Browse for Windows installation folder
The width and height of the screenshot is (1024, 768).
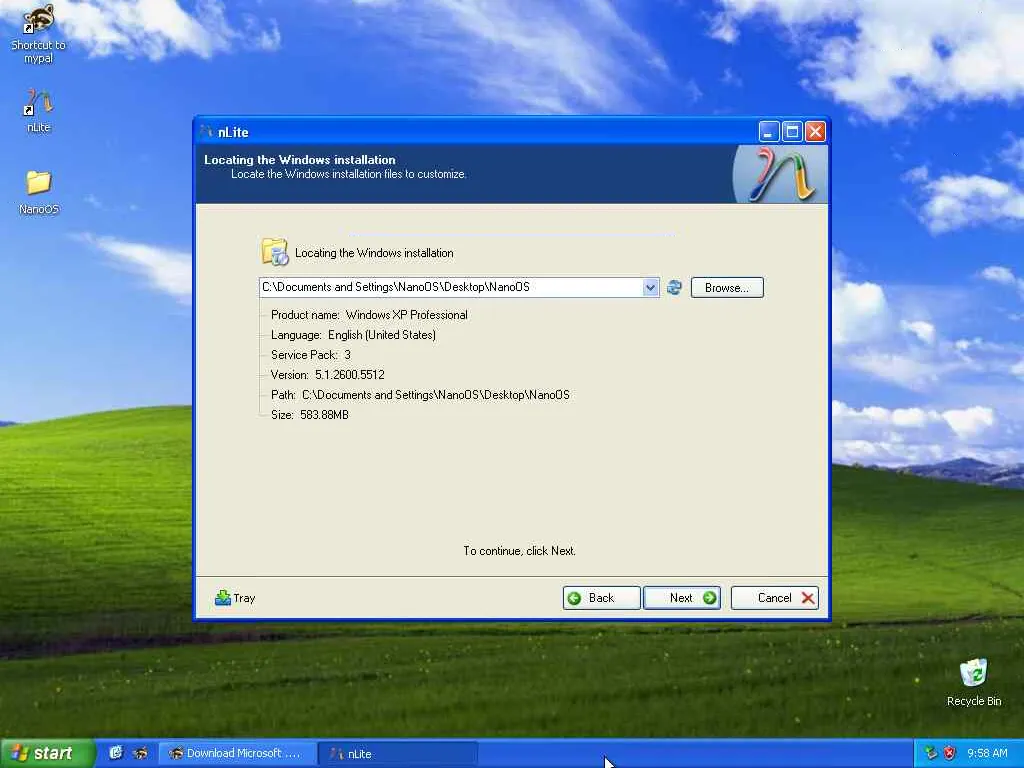pyautogui.click(x=727, y=287)
